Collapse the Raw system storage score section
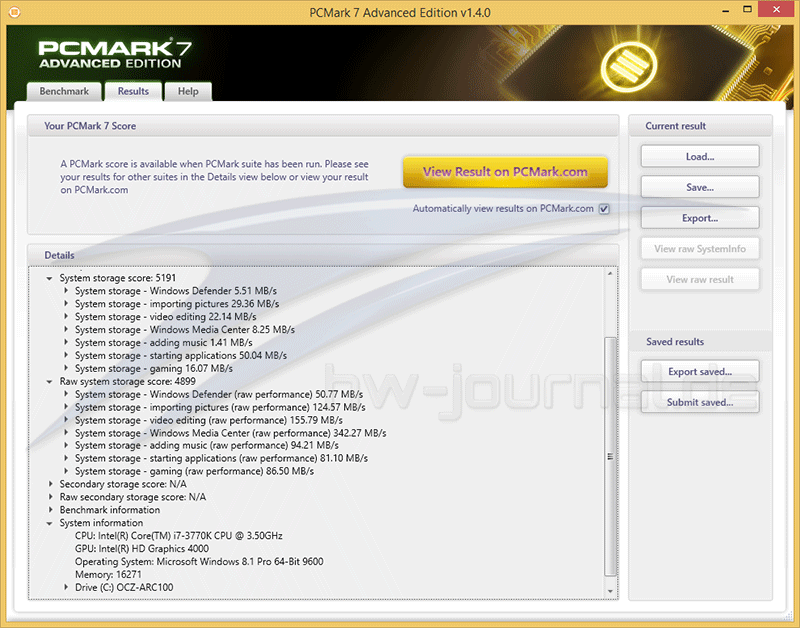800x628 pixels. click(x=48, y=381)
